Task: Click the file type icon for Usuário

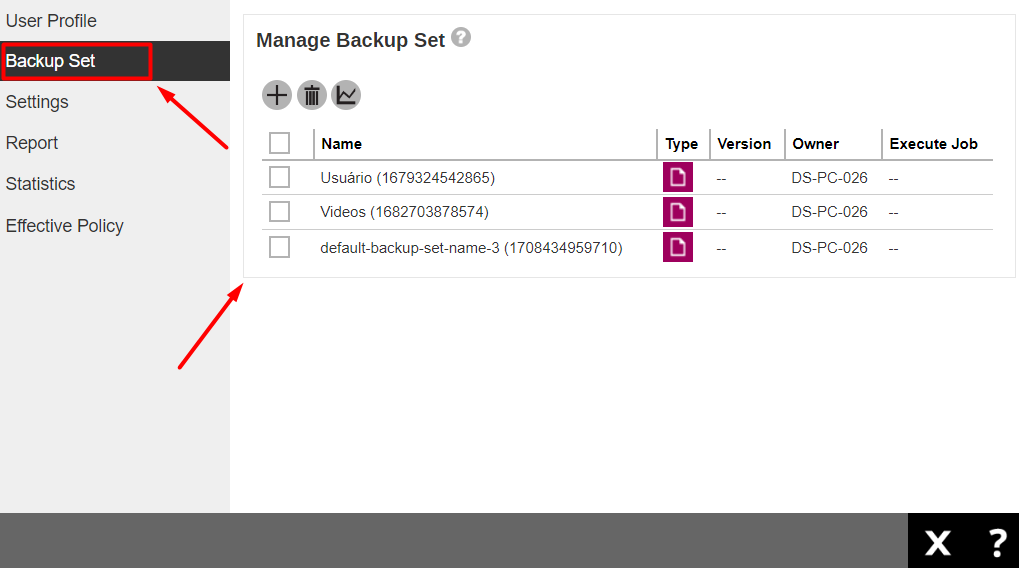Action: click(678, 178)
